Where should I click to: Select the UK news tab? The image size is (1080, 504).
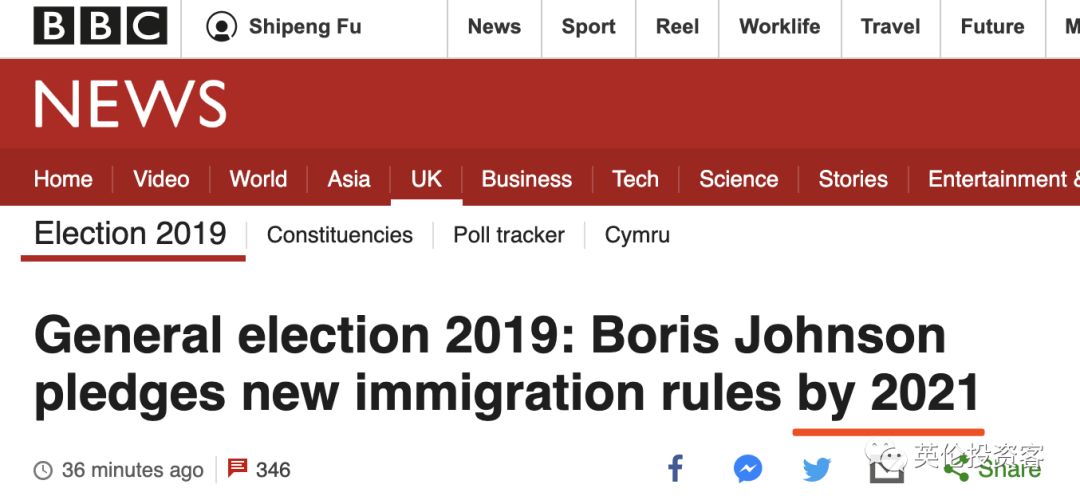(x=426, y=179)
